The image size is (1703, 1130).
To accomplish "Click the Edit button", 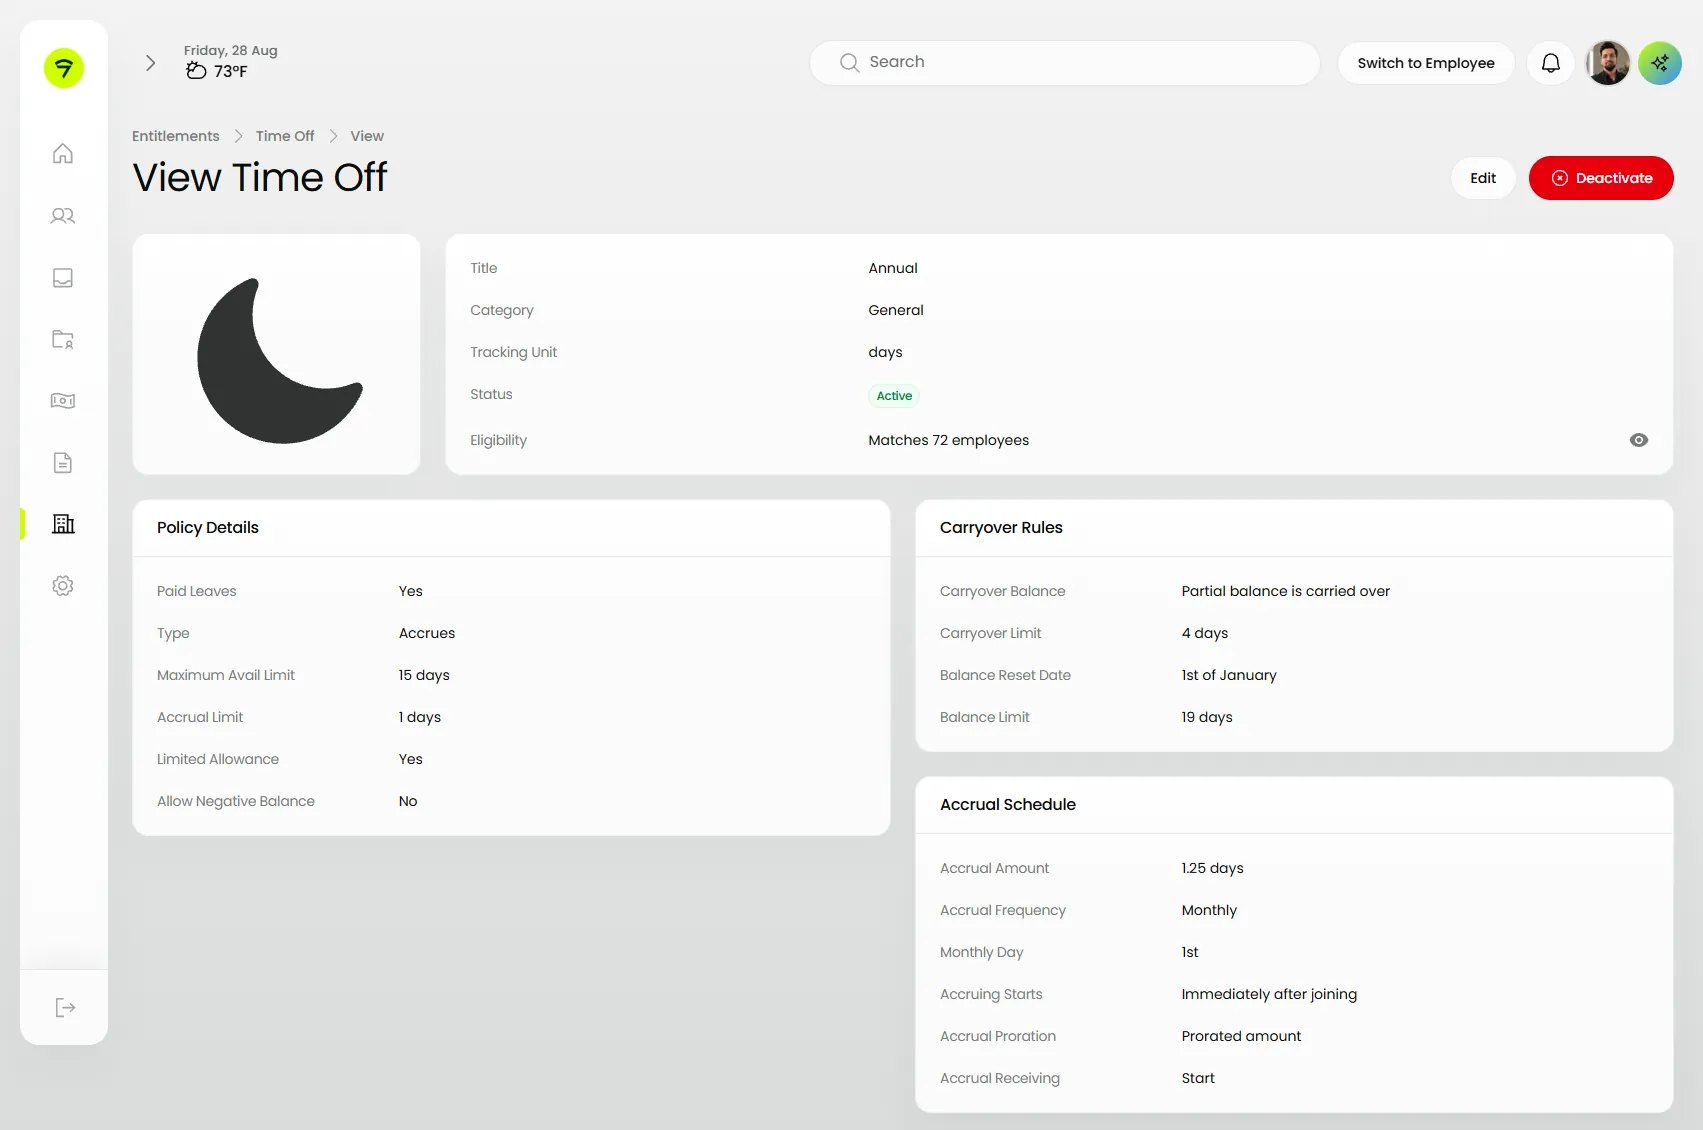I will coord(1483,178).
